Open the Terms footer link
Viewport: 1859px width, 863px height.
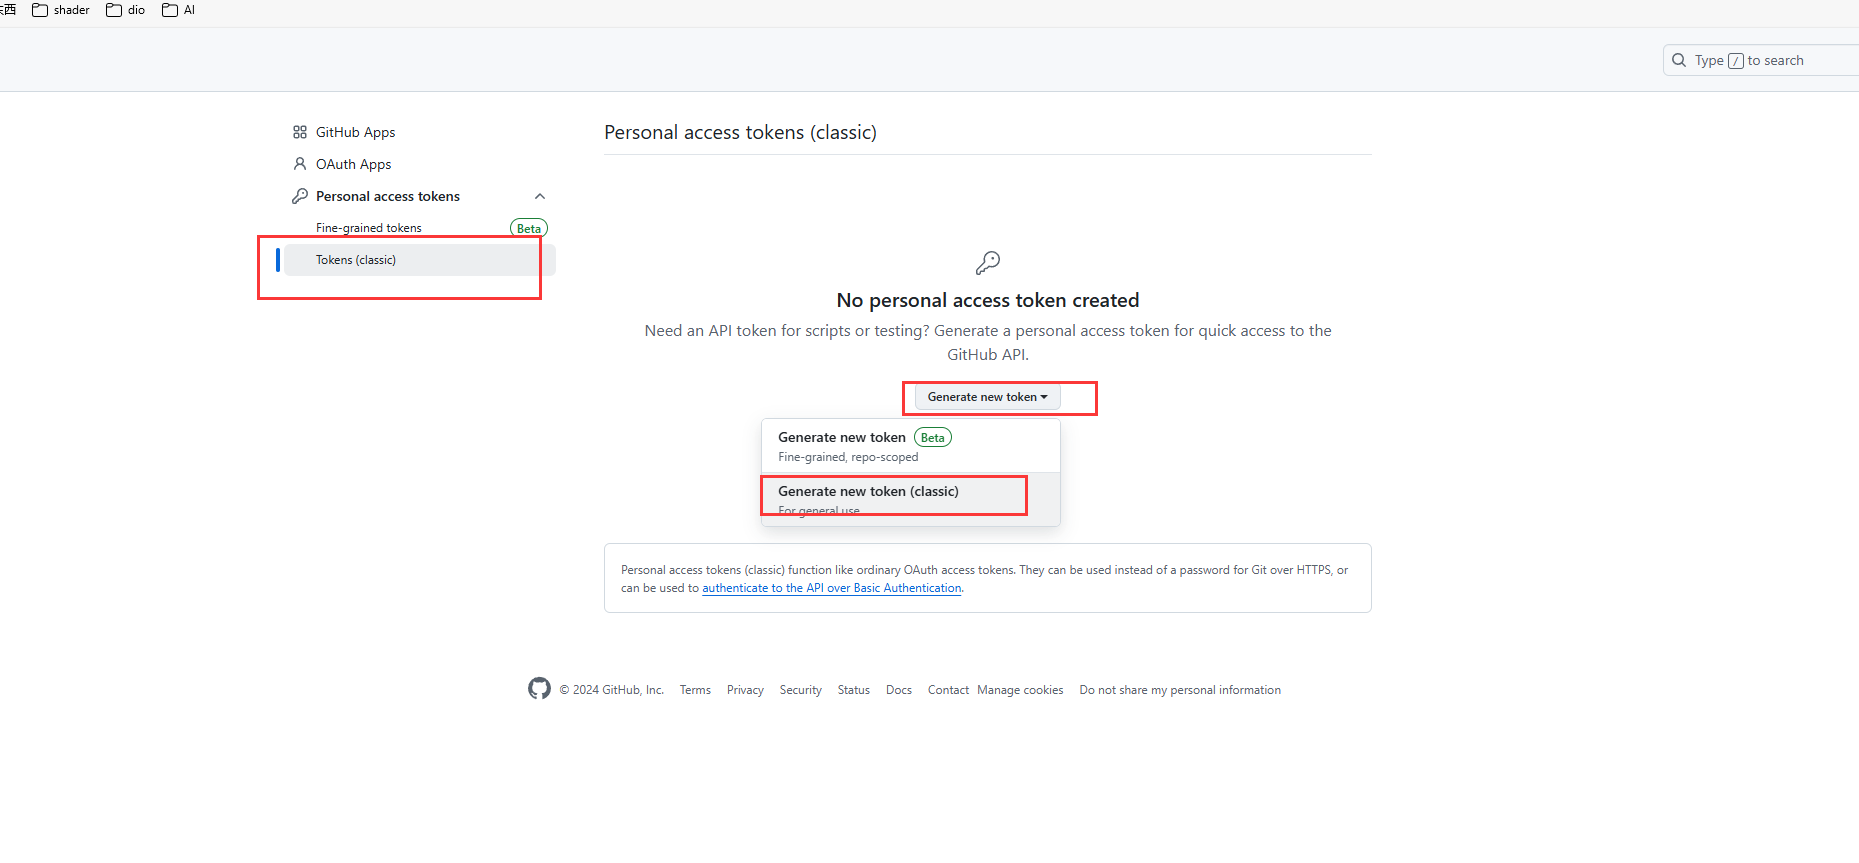pos(695,690)
